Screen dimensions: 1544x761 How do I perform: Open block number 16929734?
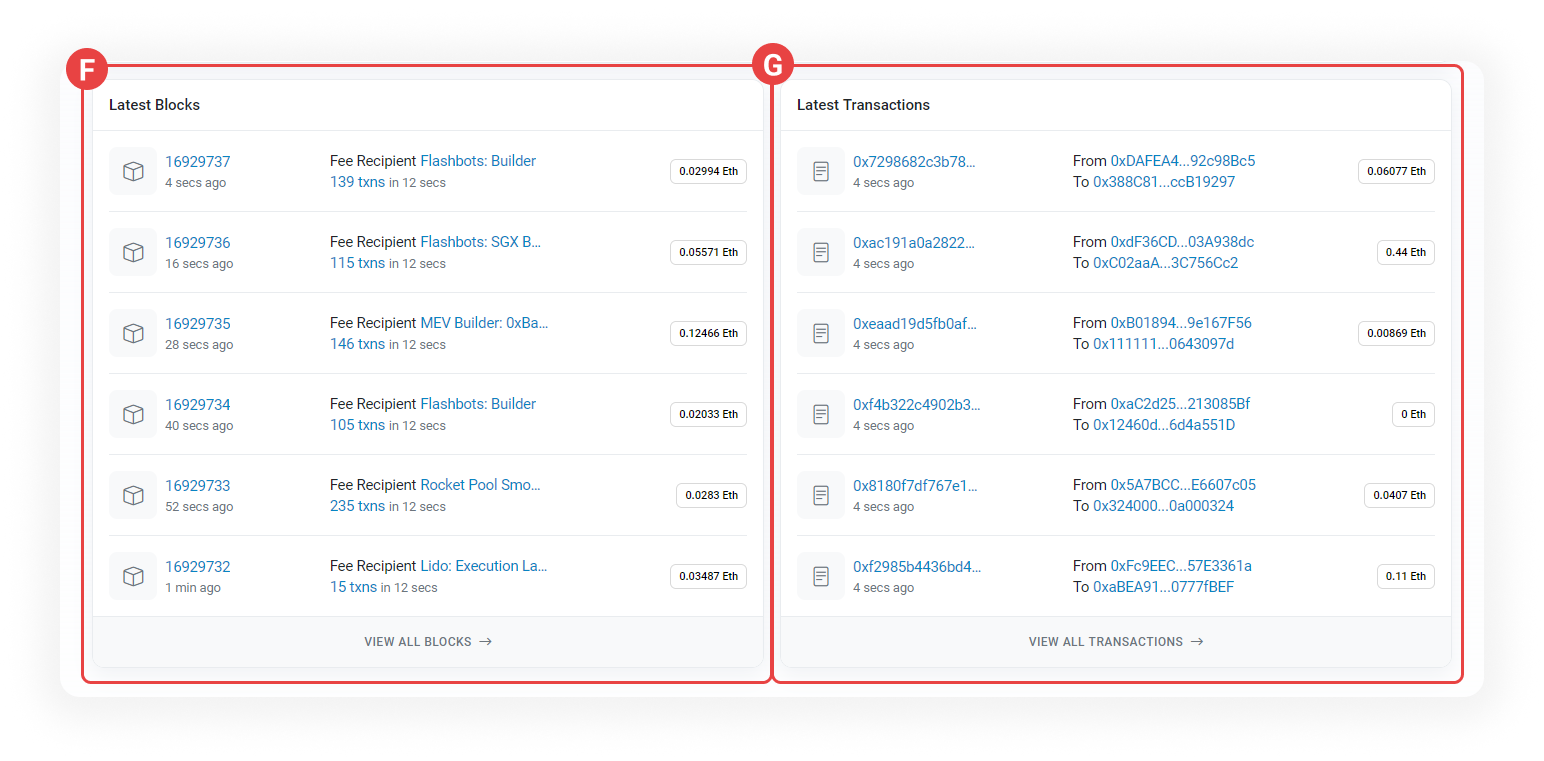pos(198,405)
